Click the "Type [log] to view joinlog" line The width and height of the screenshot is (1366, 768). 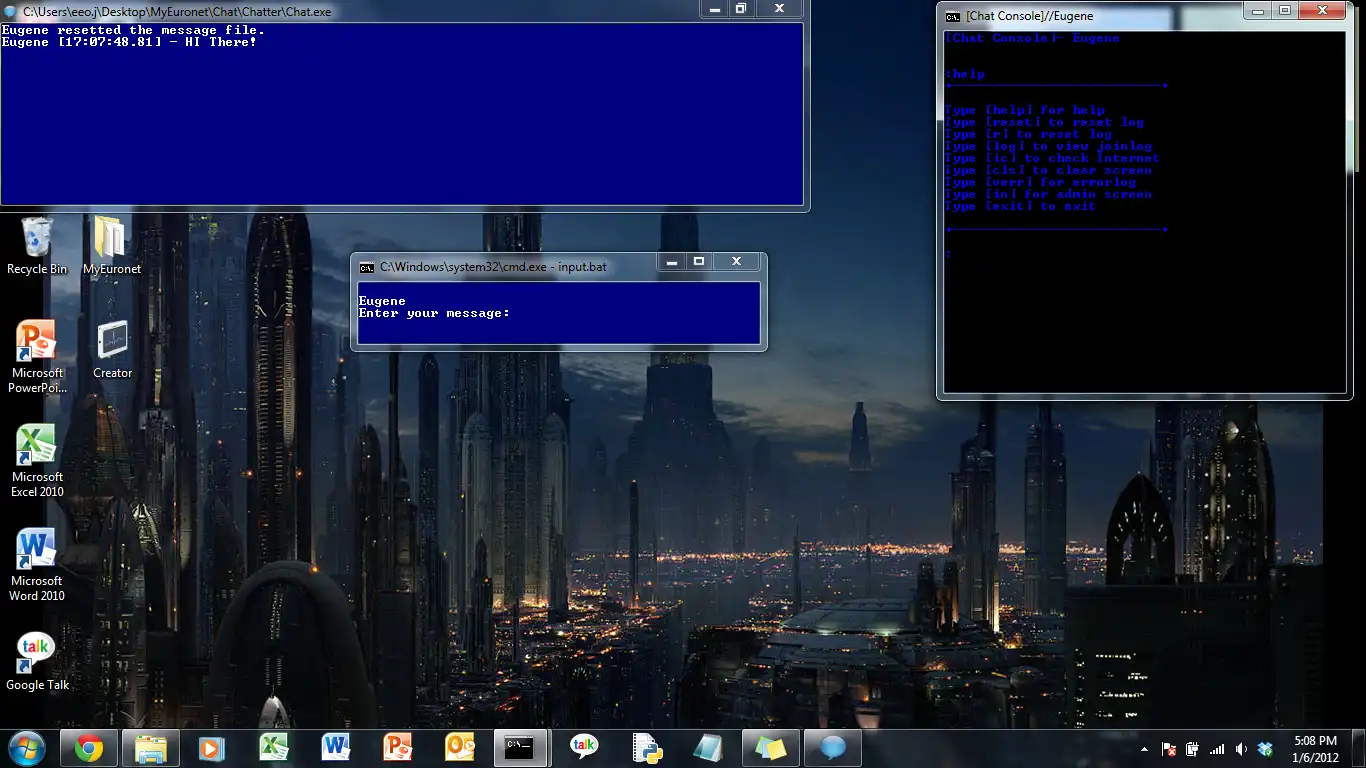(x=1048, y=146)
